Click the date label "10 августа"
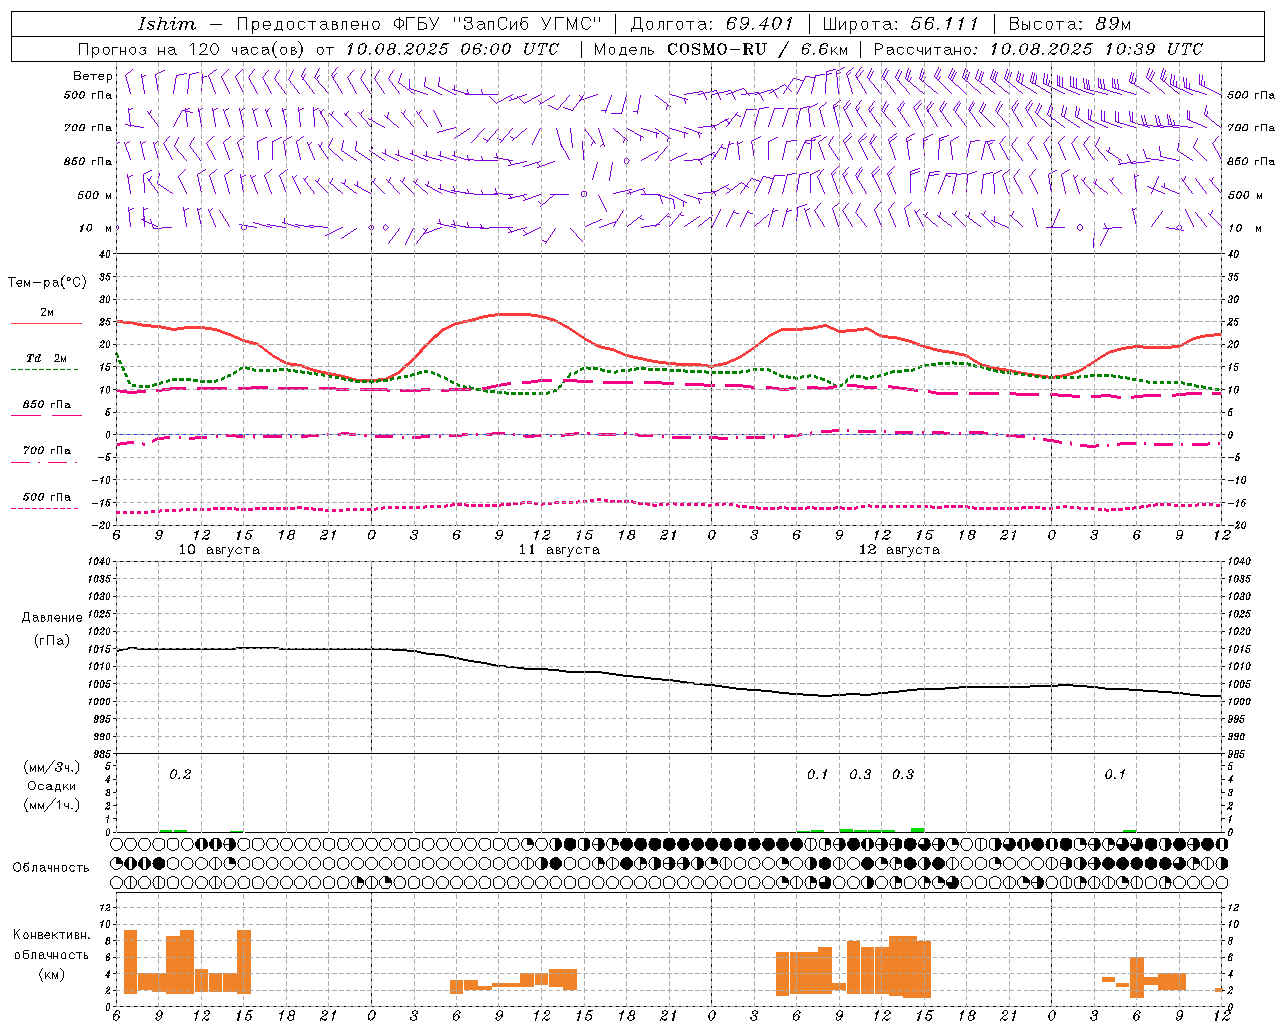Viewport: 1280px width, 1024px height. 219,550
